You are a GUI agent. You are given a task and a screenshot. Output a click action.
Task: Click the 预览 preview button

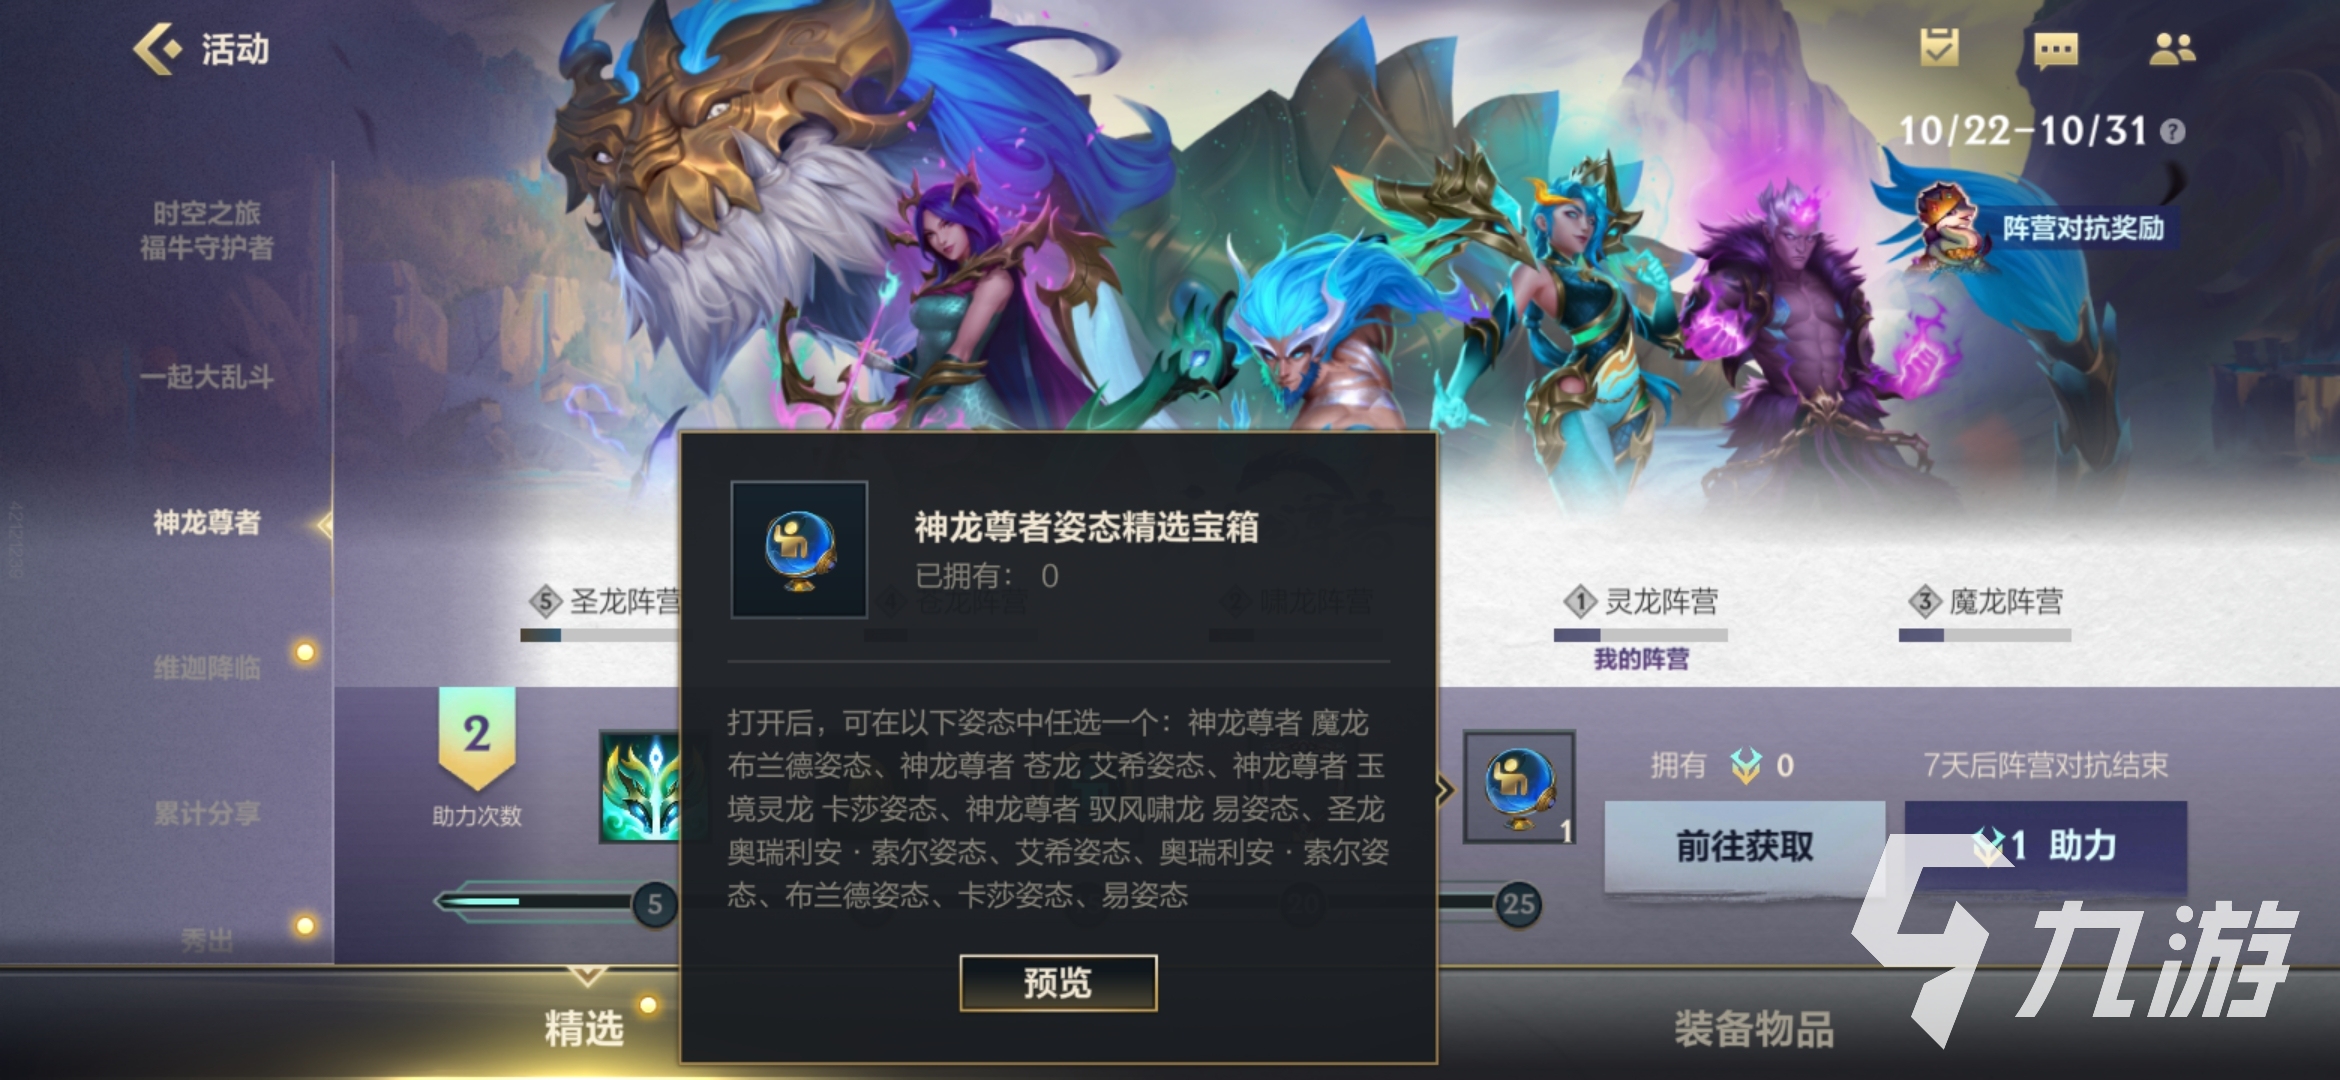pos(1058,983)
